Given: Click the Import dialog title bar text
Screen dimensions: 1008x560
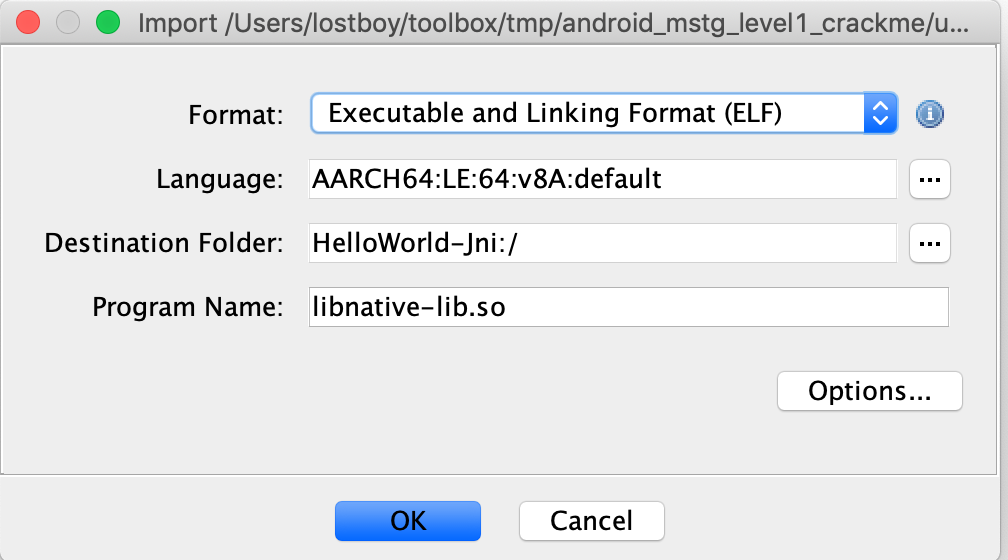Looking at the screenshot, I should point(552,22).
